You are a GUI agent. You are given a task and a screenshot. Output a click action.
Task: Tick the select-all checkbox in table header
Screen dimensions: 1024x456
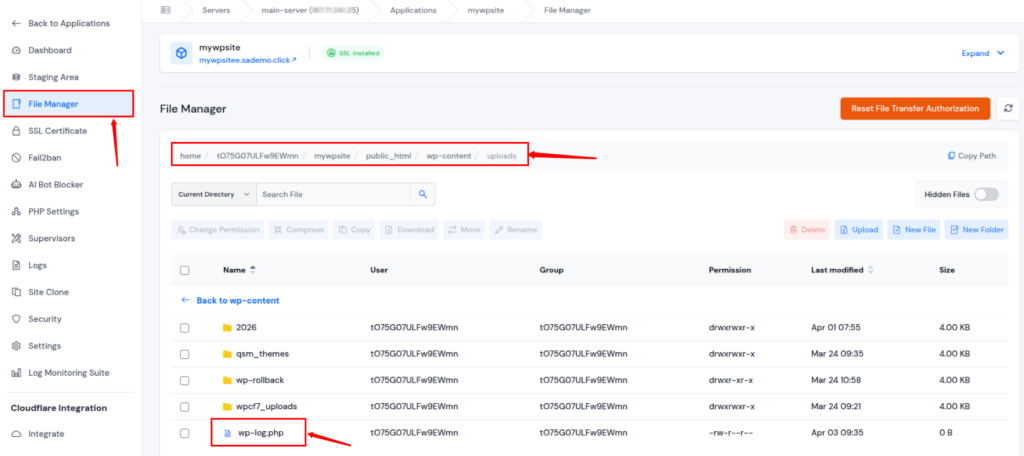click(185, 270)
